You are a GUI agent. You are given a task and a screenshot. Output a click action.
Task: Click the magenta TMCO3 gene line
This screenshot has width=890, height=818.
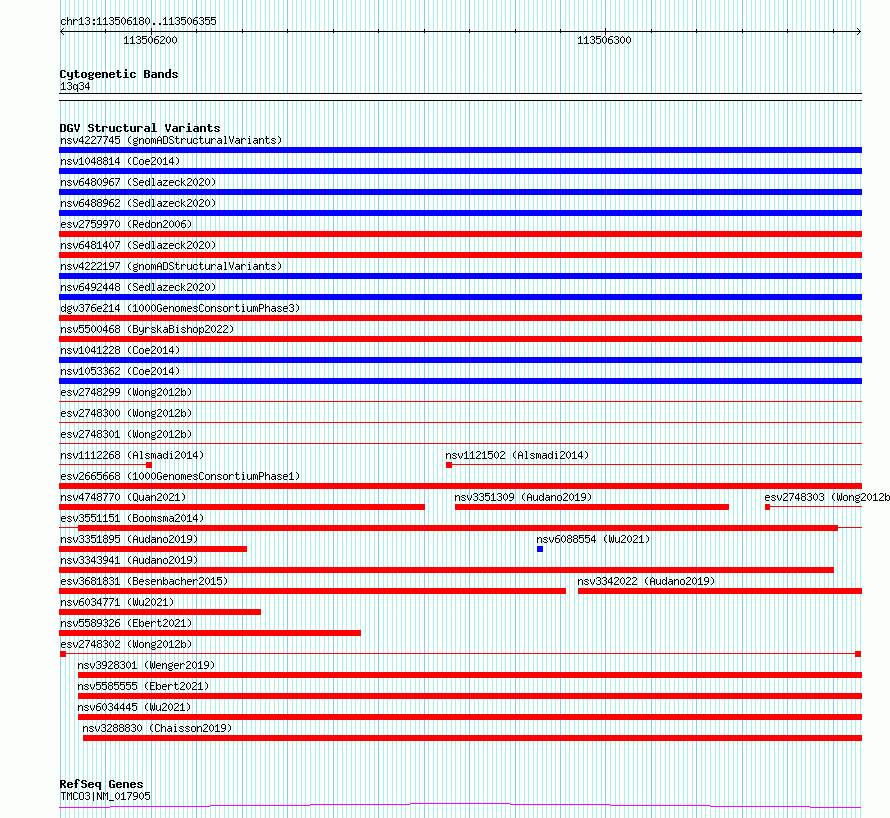click(x=460, y=805)
